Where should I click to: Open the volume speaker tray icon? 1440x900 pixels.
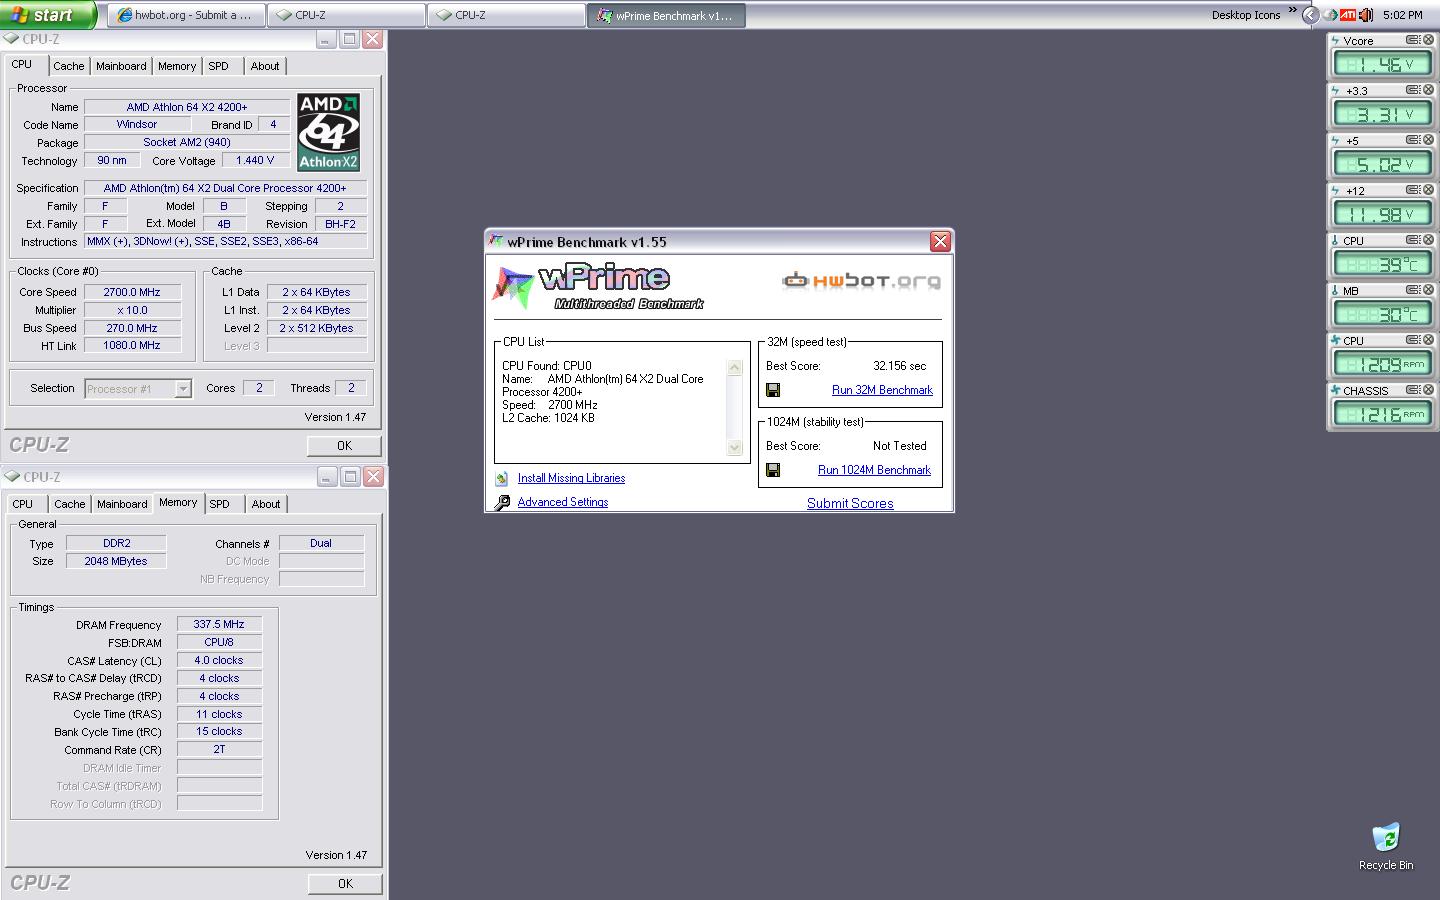point(1366,15)
